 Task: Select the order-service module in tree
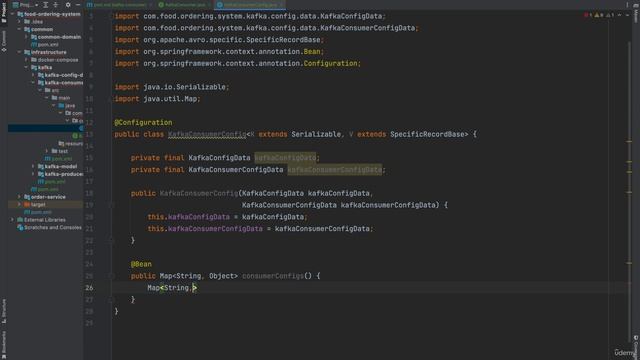tap(44, 197)
